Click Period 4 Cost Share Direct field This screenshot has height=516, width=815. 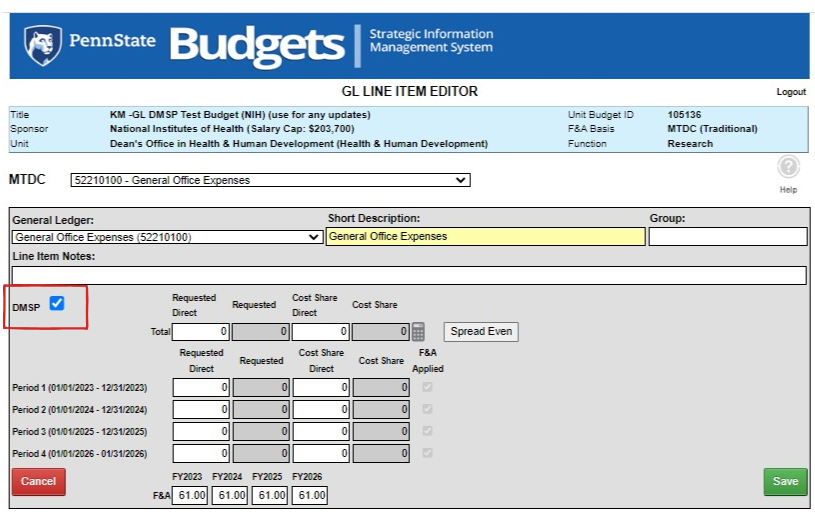coord(321,454)
